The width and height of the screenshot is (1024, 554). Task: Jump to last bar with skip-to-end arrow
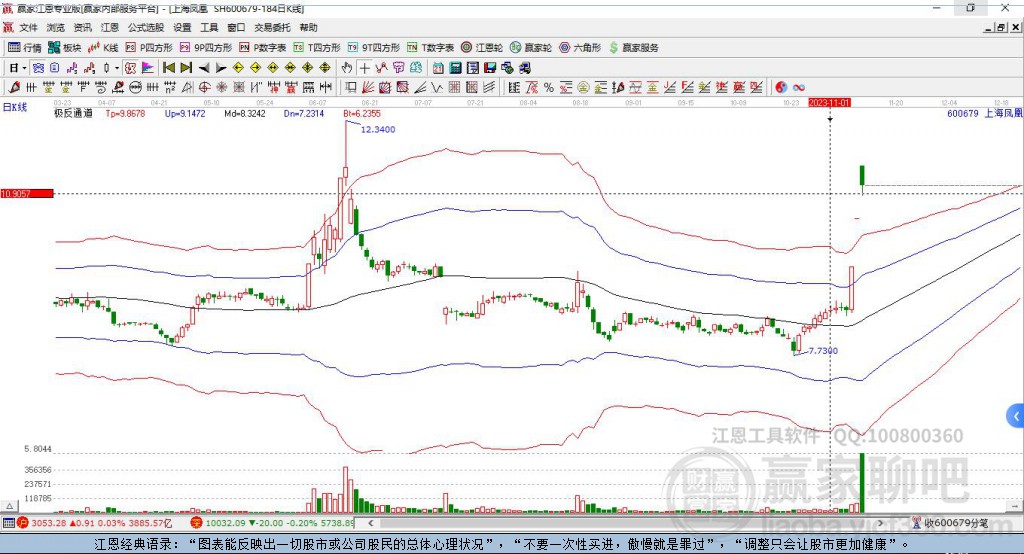[186, 68]
